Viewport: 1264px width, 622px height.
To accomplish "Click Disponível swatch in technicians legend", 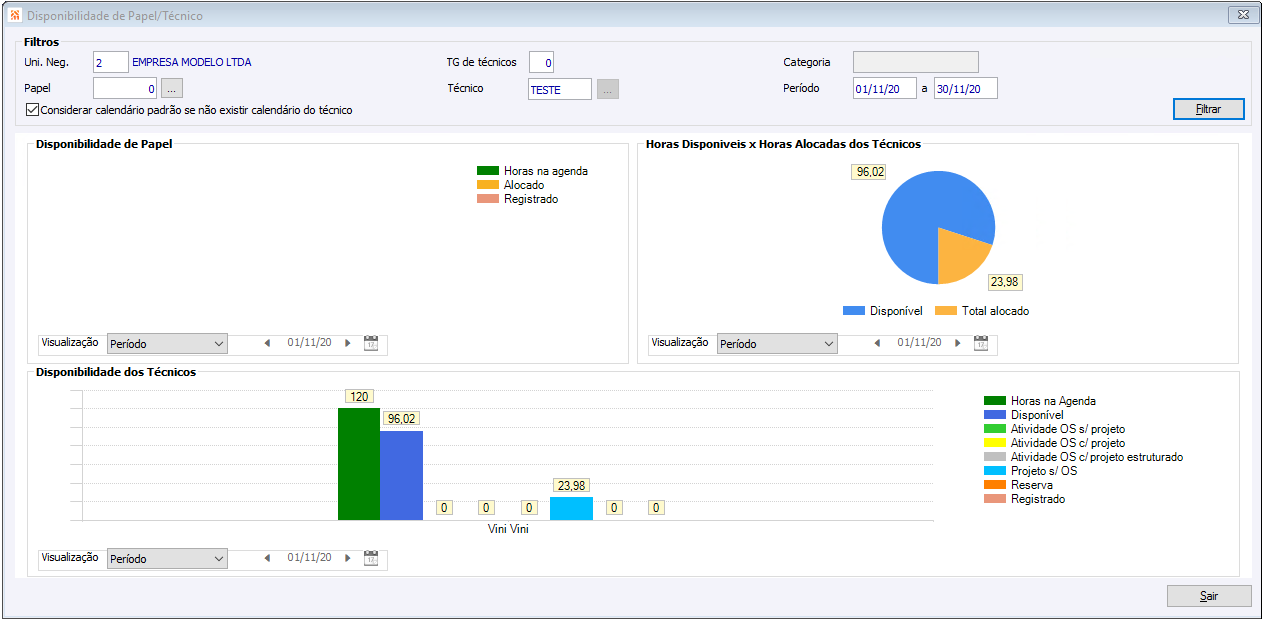I will (995, 415).
